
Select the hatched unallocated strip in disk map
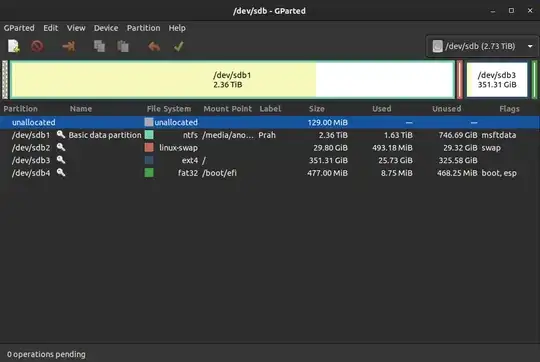[5, 80]
